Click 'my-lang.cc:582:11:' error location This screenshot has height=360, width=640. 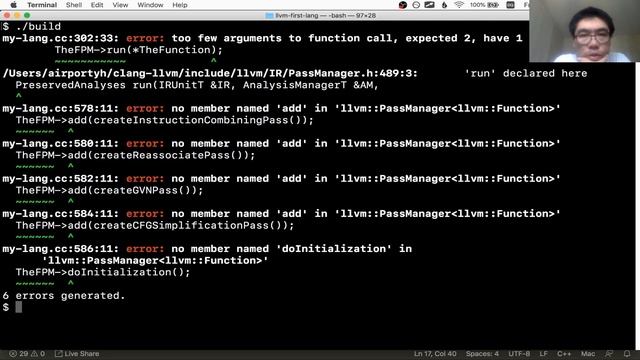click(x=60, y=179)
